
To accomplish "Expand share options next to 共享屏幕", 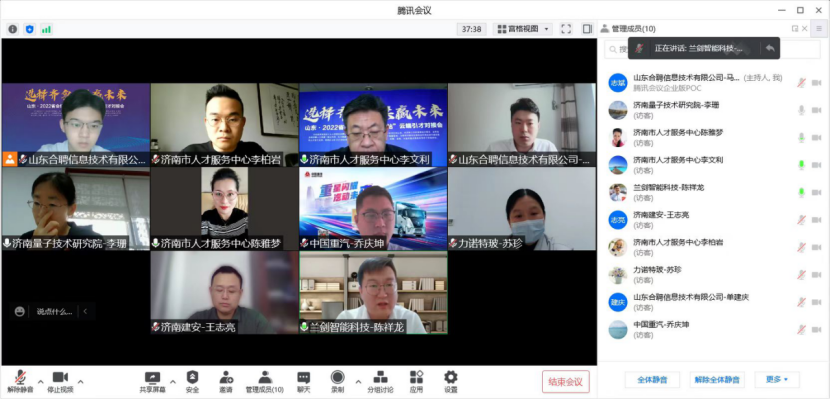I will (x=173, y=381).
